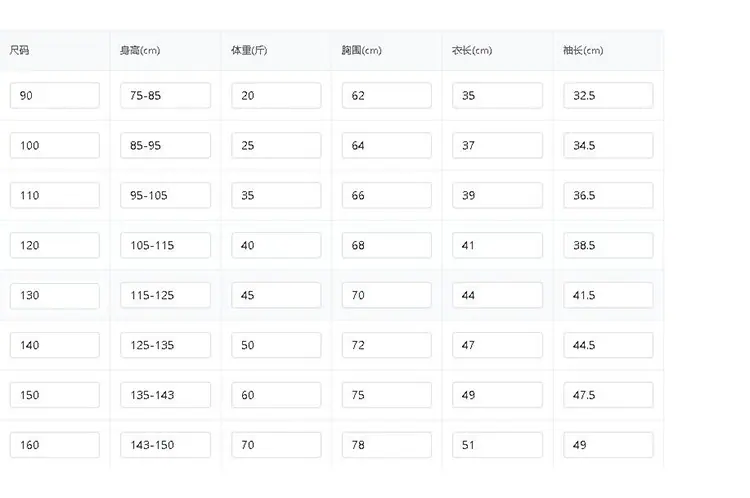The width and height of the screenshot is (750, 498).
Task: Click the 袖长(cm) column header
Action: coord(583,50)
